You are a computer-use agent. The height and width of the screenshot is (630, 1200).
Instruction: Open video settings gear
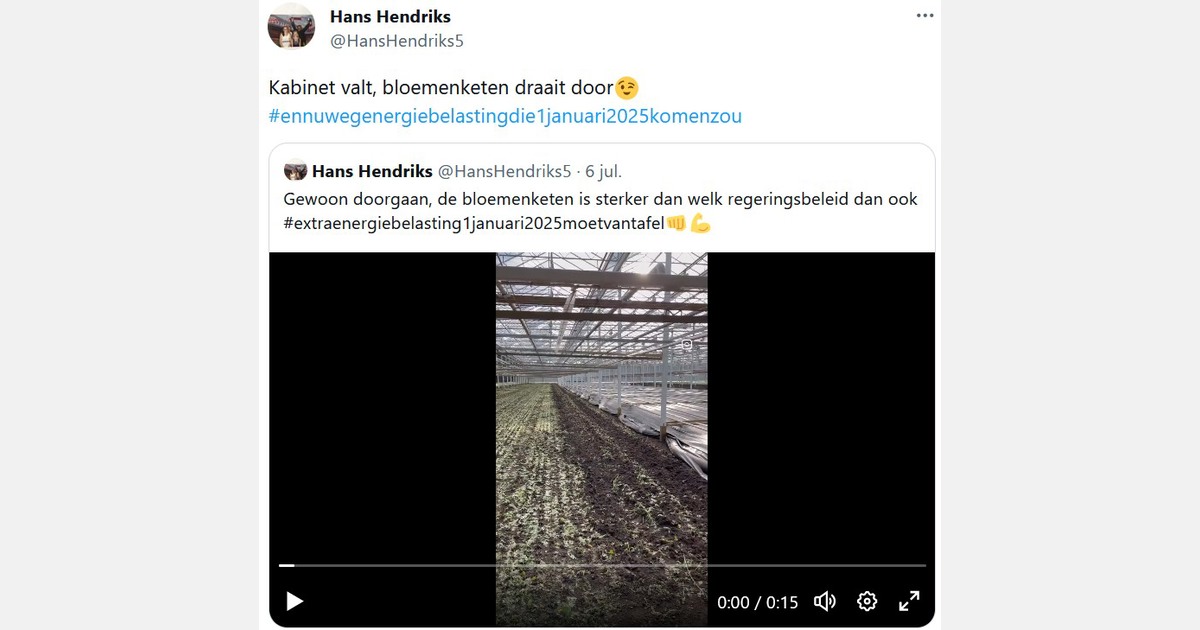coord(867,601)
